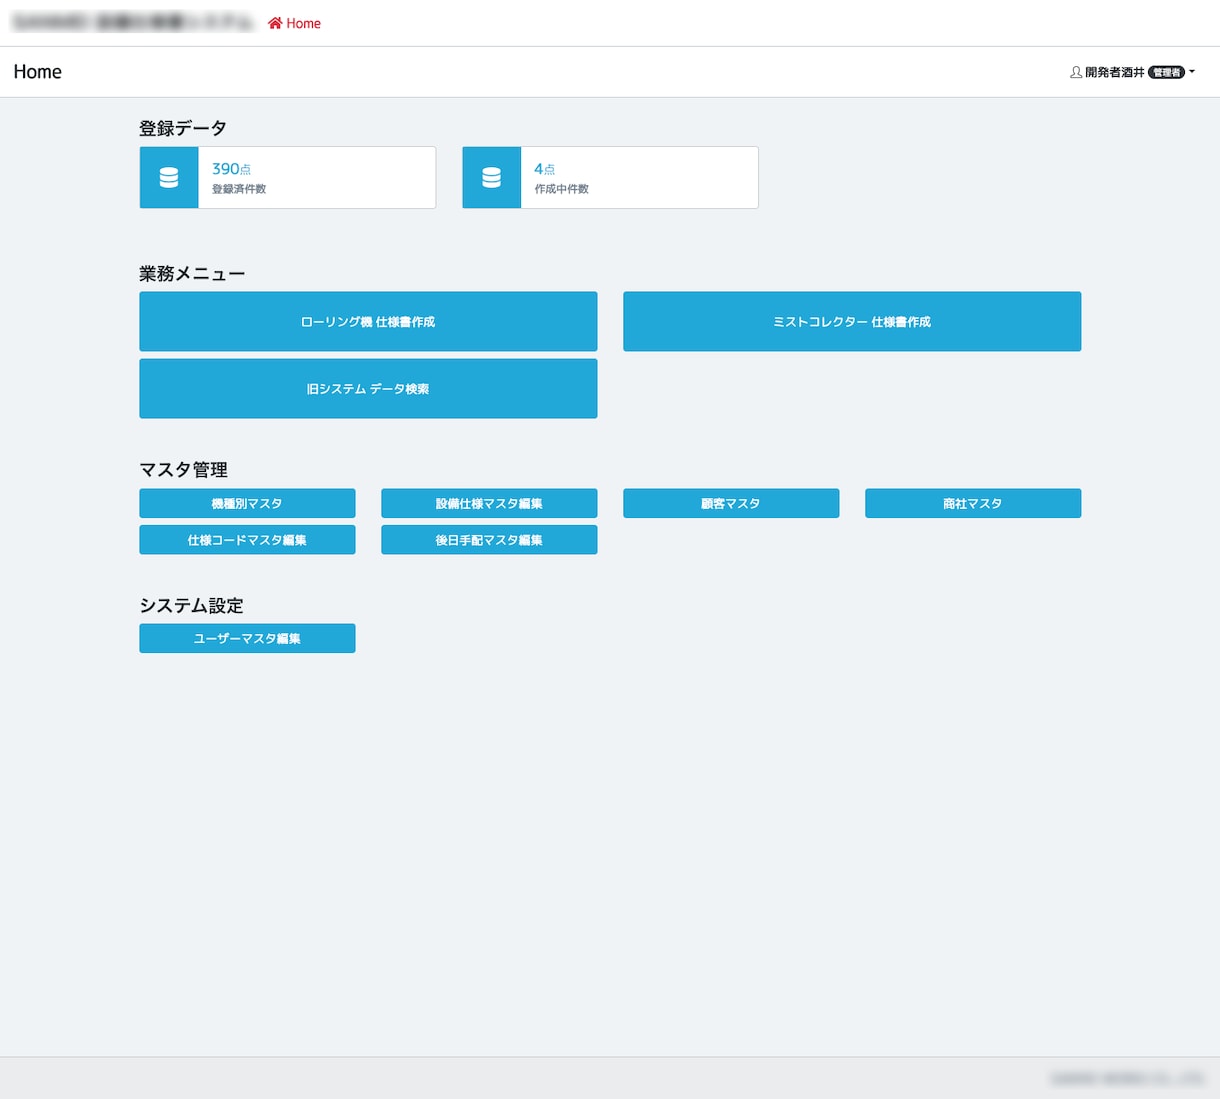Screen dimensions: 1220x1099
Task: Open 仕様コードマスタ編集
Action: coord(247,539)
